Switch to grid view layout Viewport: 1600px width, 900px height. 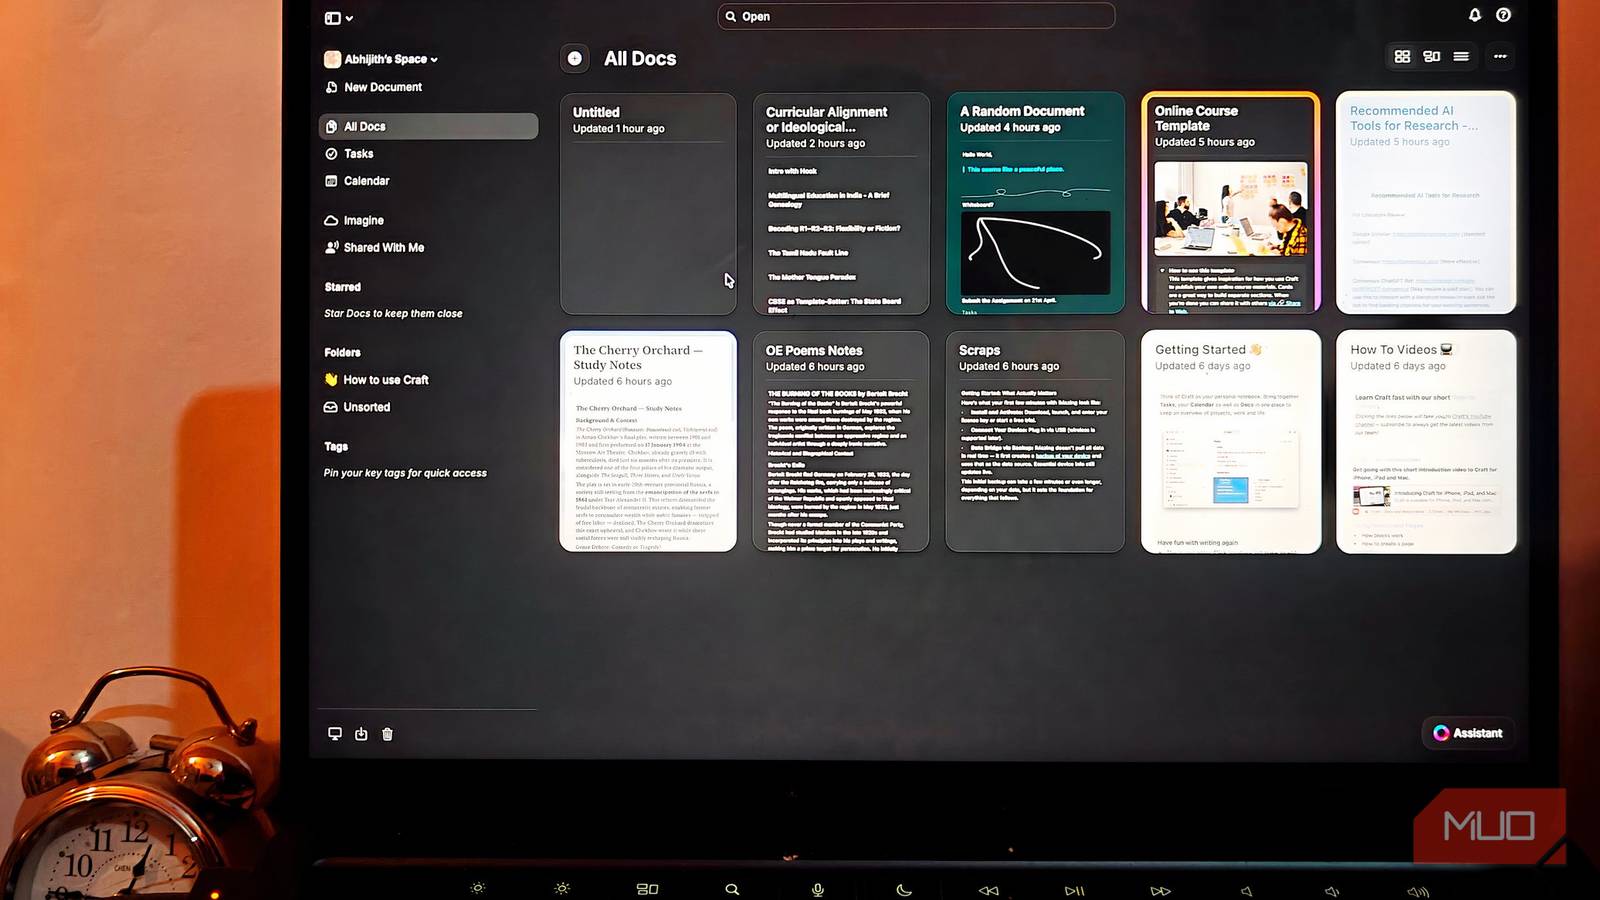click(1402, 56)
